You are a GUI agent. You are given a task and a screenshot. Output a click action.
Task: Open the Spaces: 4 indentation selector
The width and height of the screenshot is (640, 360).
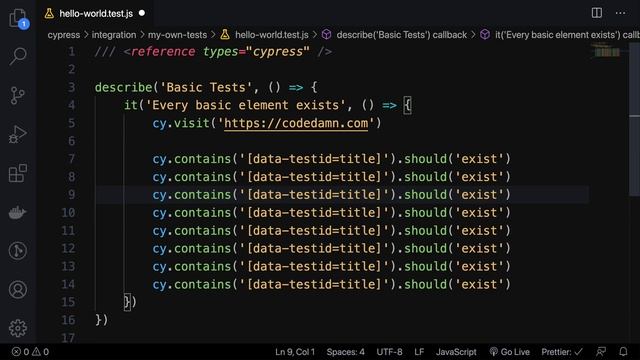tap(345, 352)
